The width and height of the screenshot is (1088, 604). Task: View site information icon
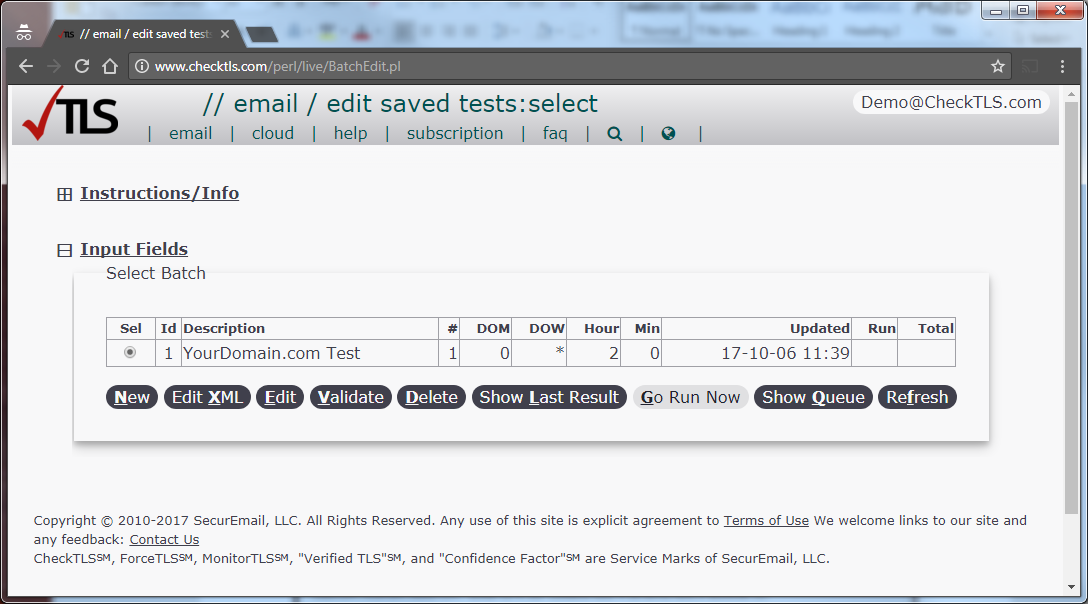click(x=142, y=67)
